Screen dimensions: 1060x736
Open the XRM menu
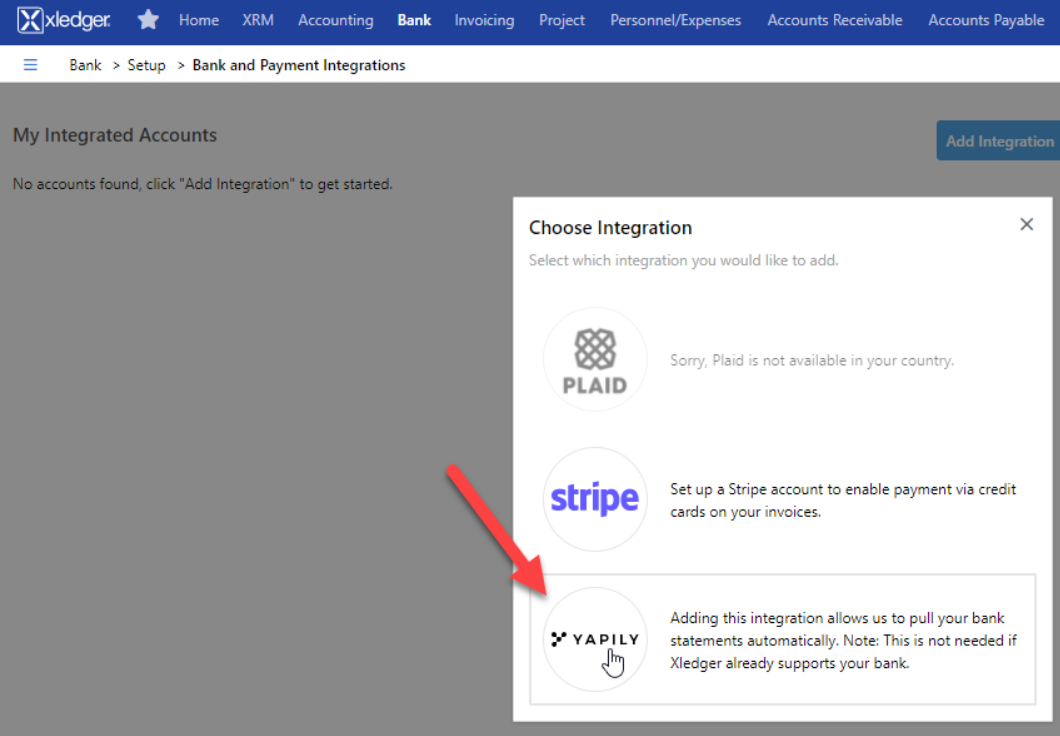pyautogui.click(x=258, y=20)
